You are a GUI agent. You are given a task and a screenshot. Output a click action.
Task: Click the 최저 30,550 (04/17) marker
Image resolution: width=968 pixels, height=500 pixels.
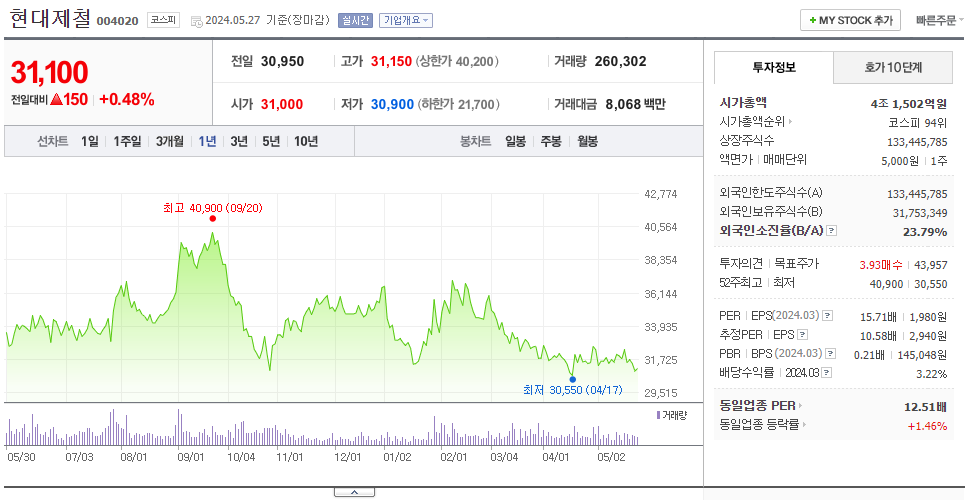(x=573, y=390)
